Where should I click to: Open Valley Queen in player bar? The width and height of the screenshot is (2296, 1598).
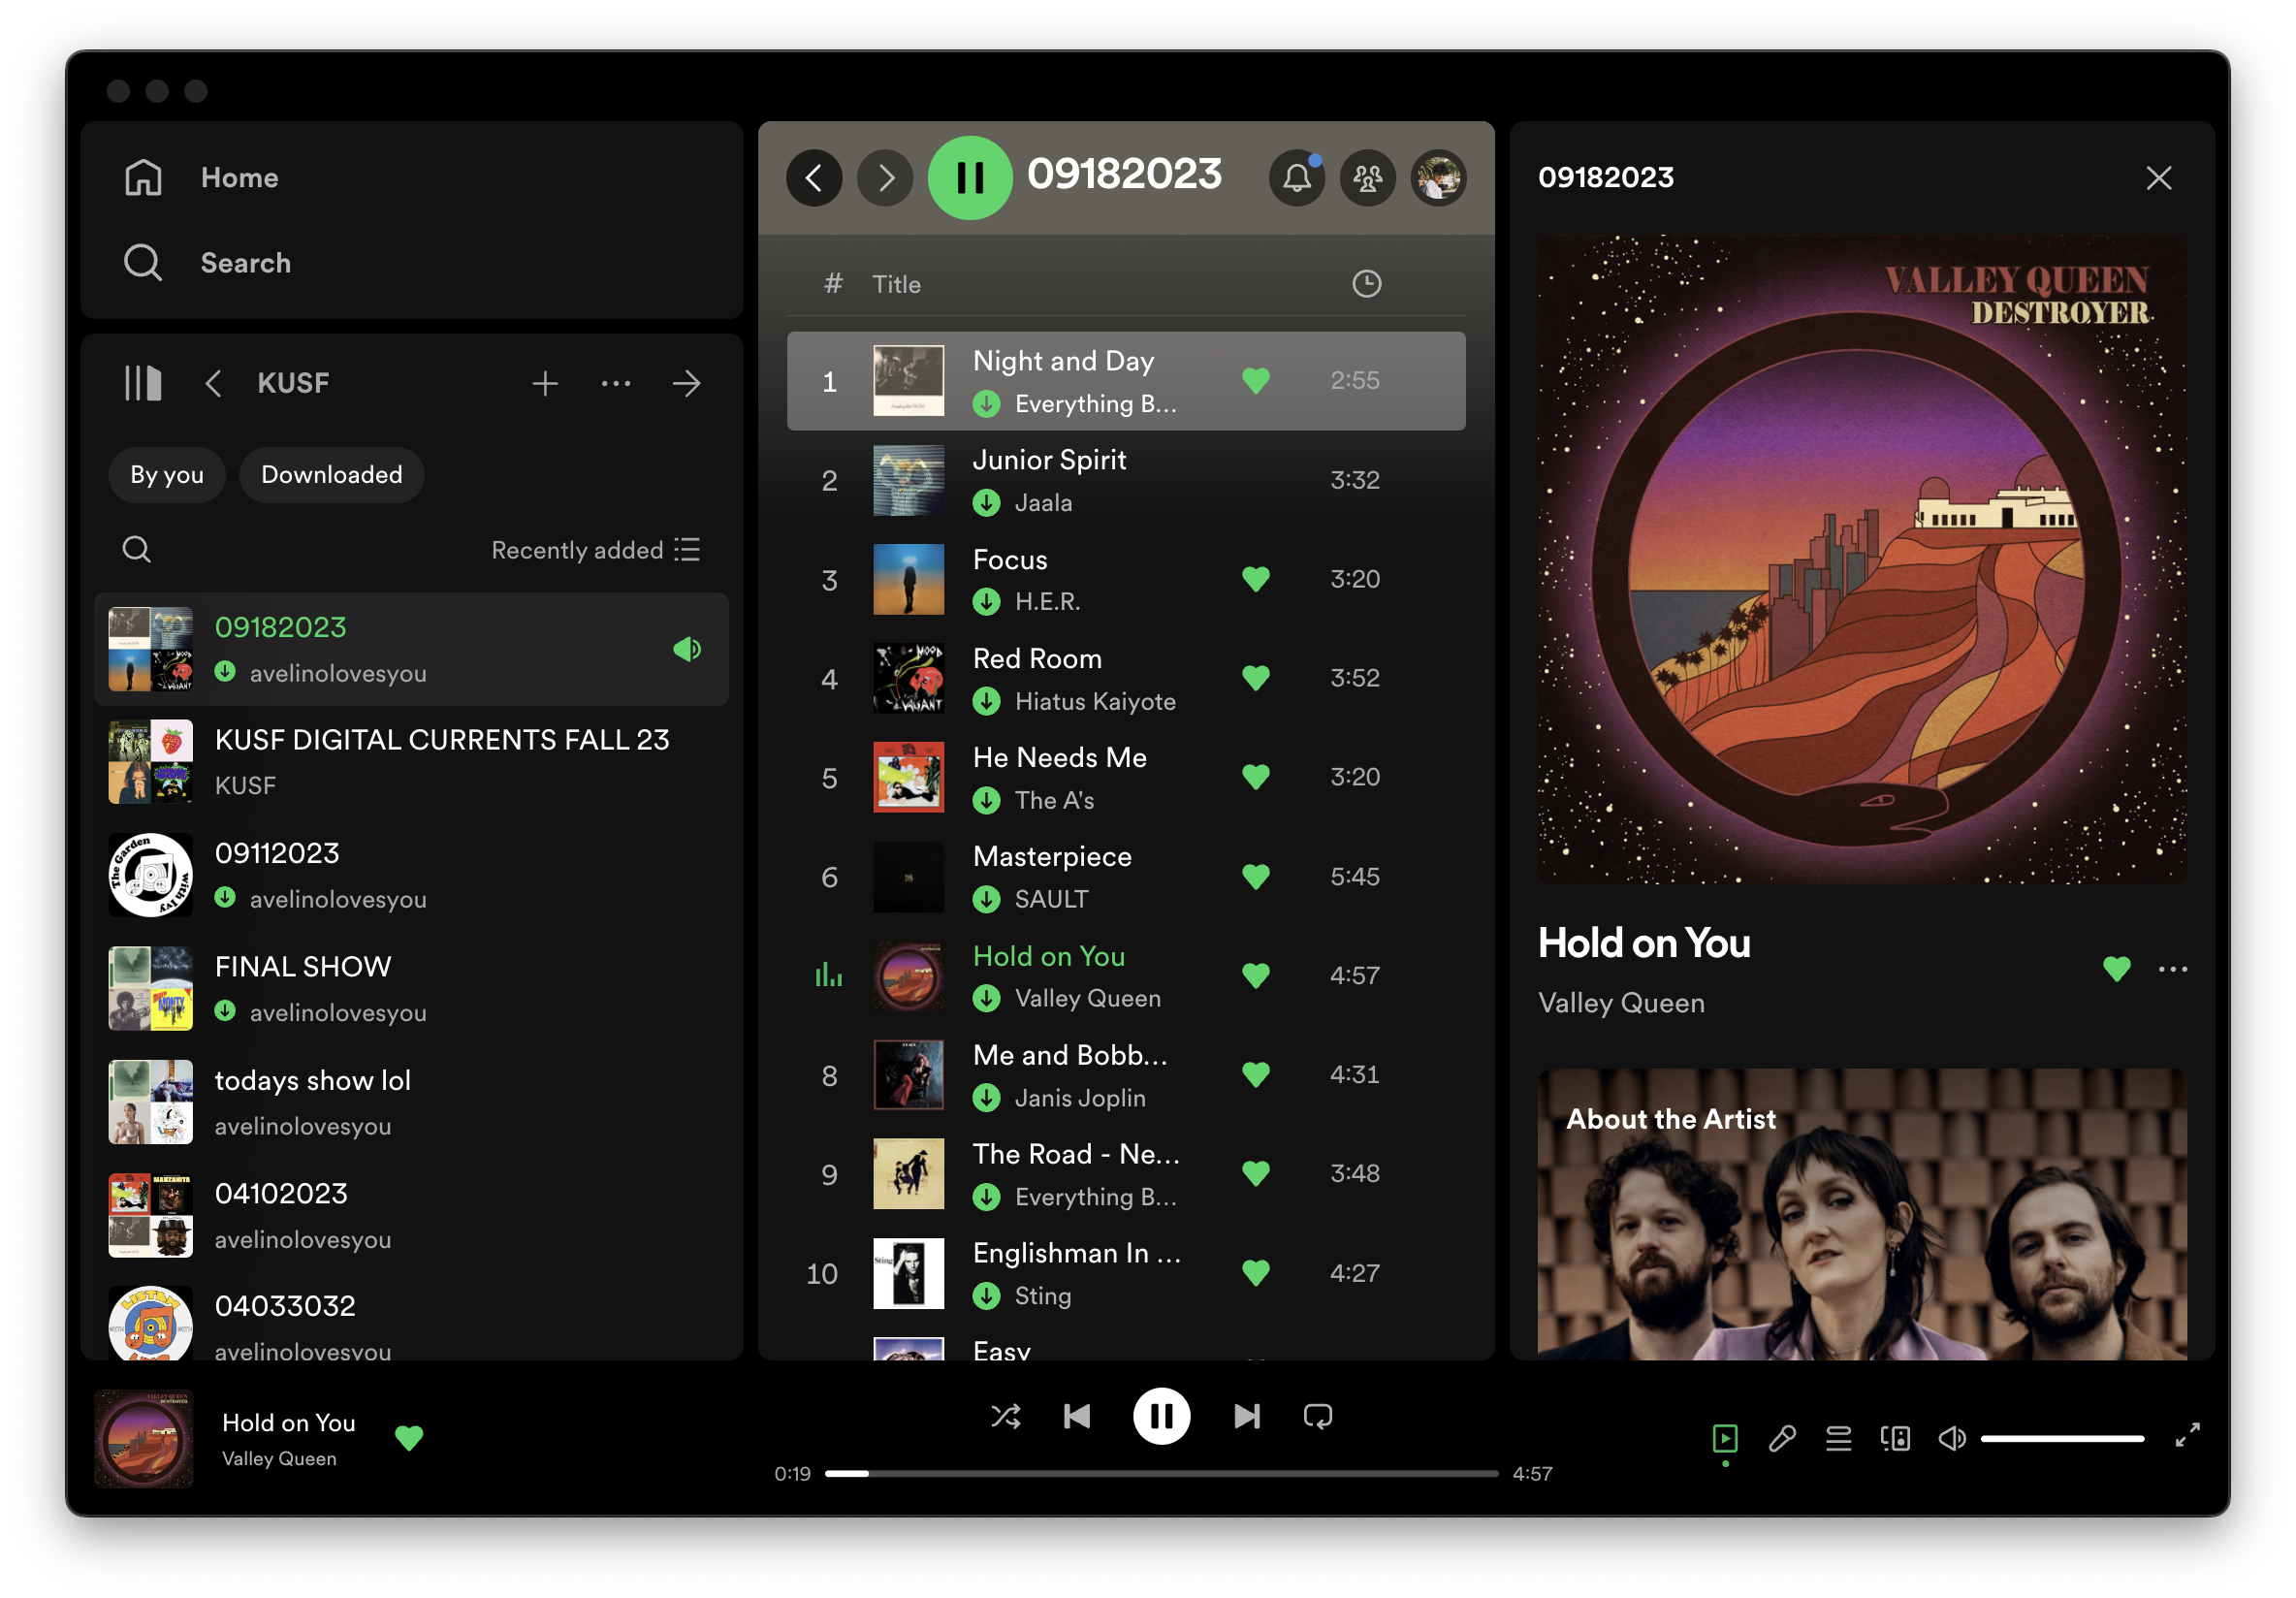tap(279, 1459)
